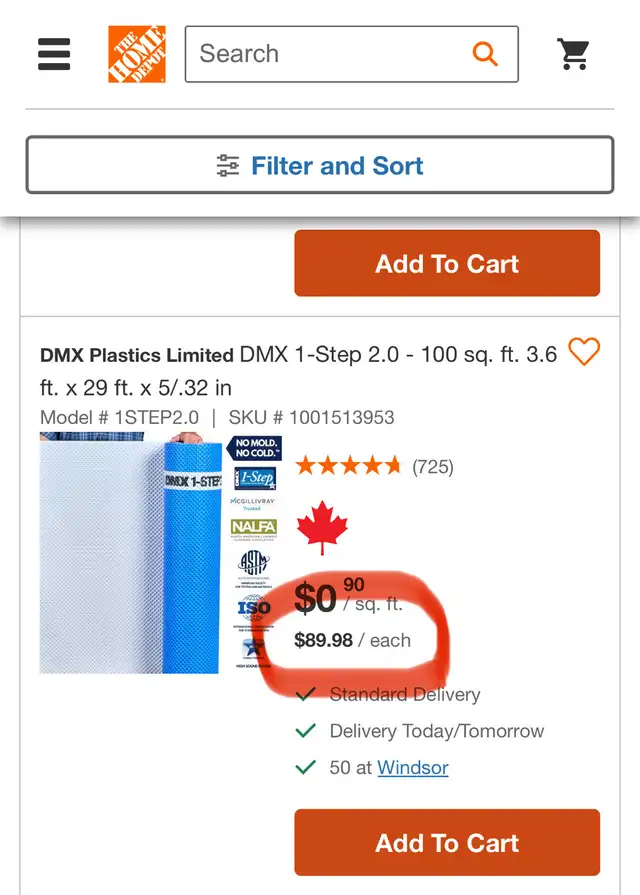The height and width of the screenshot is (895, 640).
Task: Click the green Standard Delivery checkmark
Action: point(308,694)
